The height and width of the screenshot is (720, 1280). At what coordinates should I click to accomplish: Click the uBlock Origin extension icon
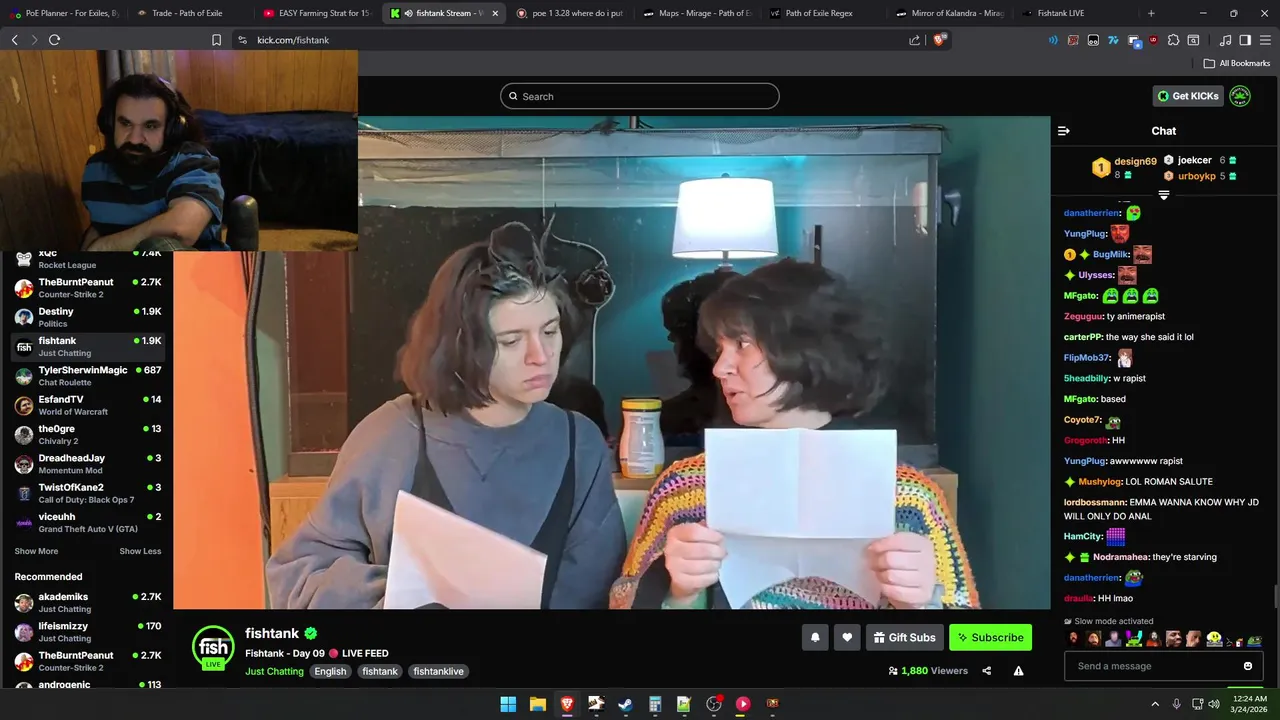pyautogui.click(x=1153, y=40)
